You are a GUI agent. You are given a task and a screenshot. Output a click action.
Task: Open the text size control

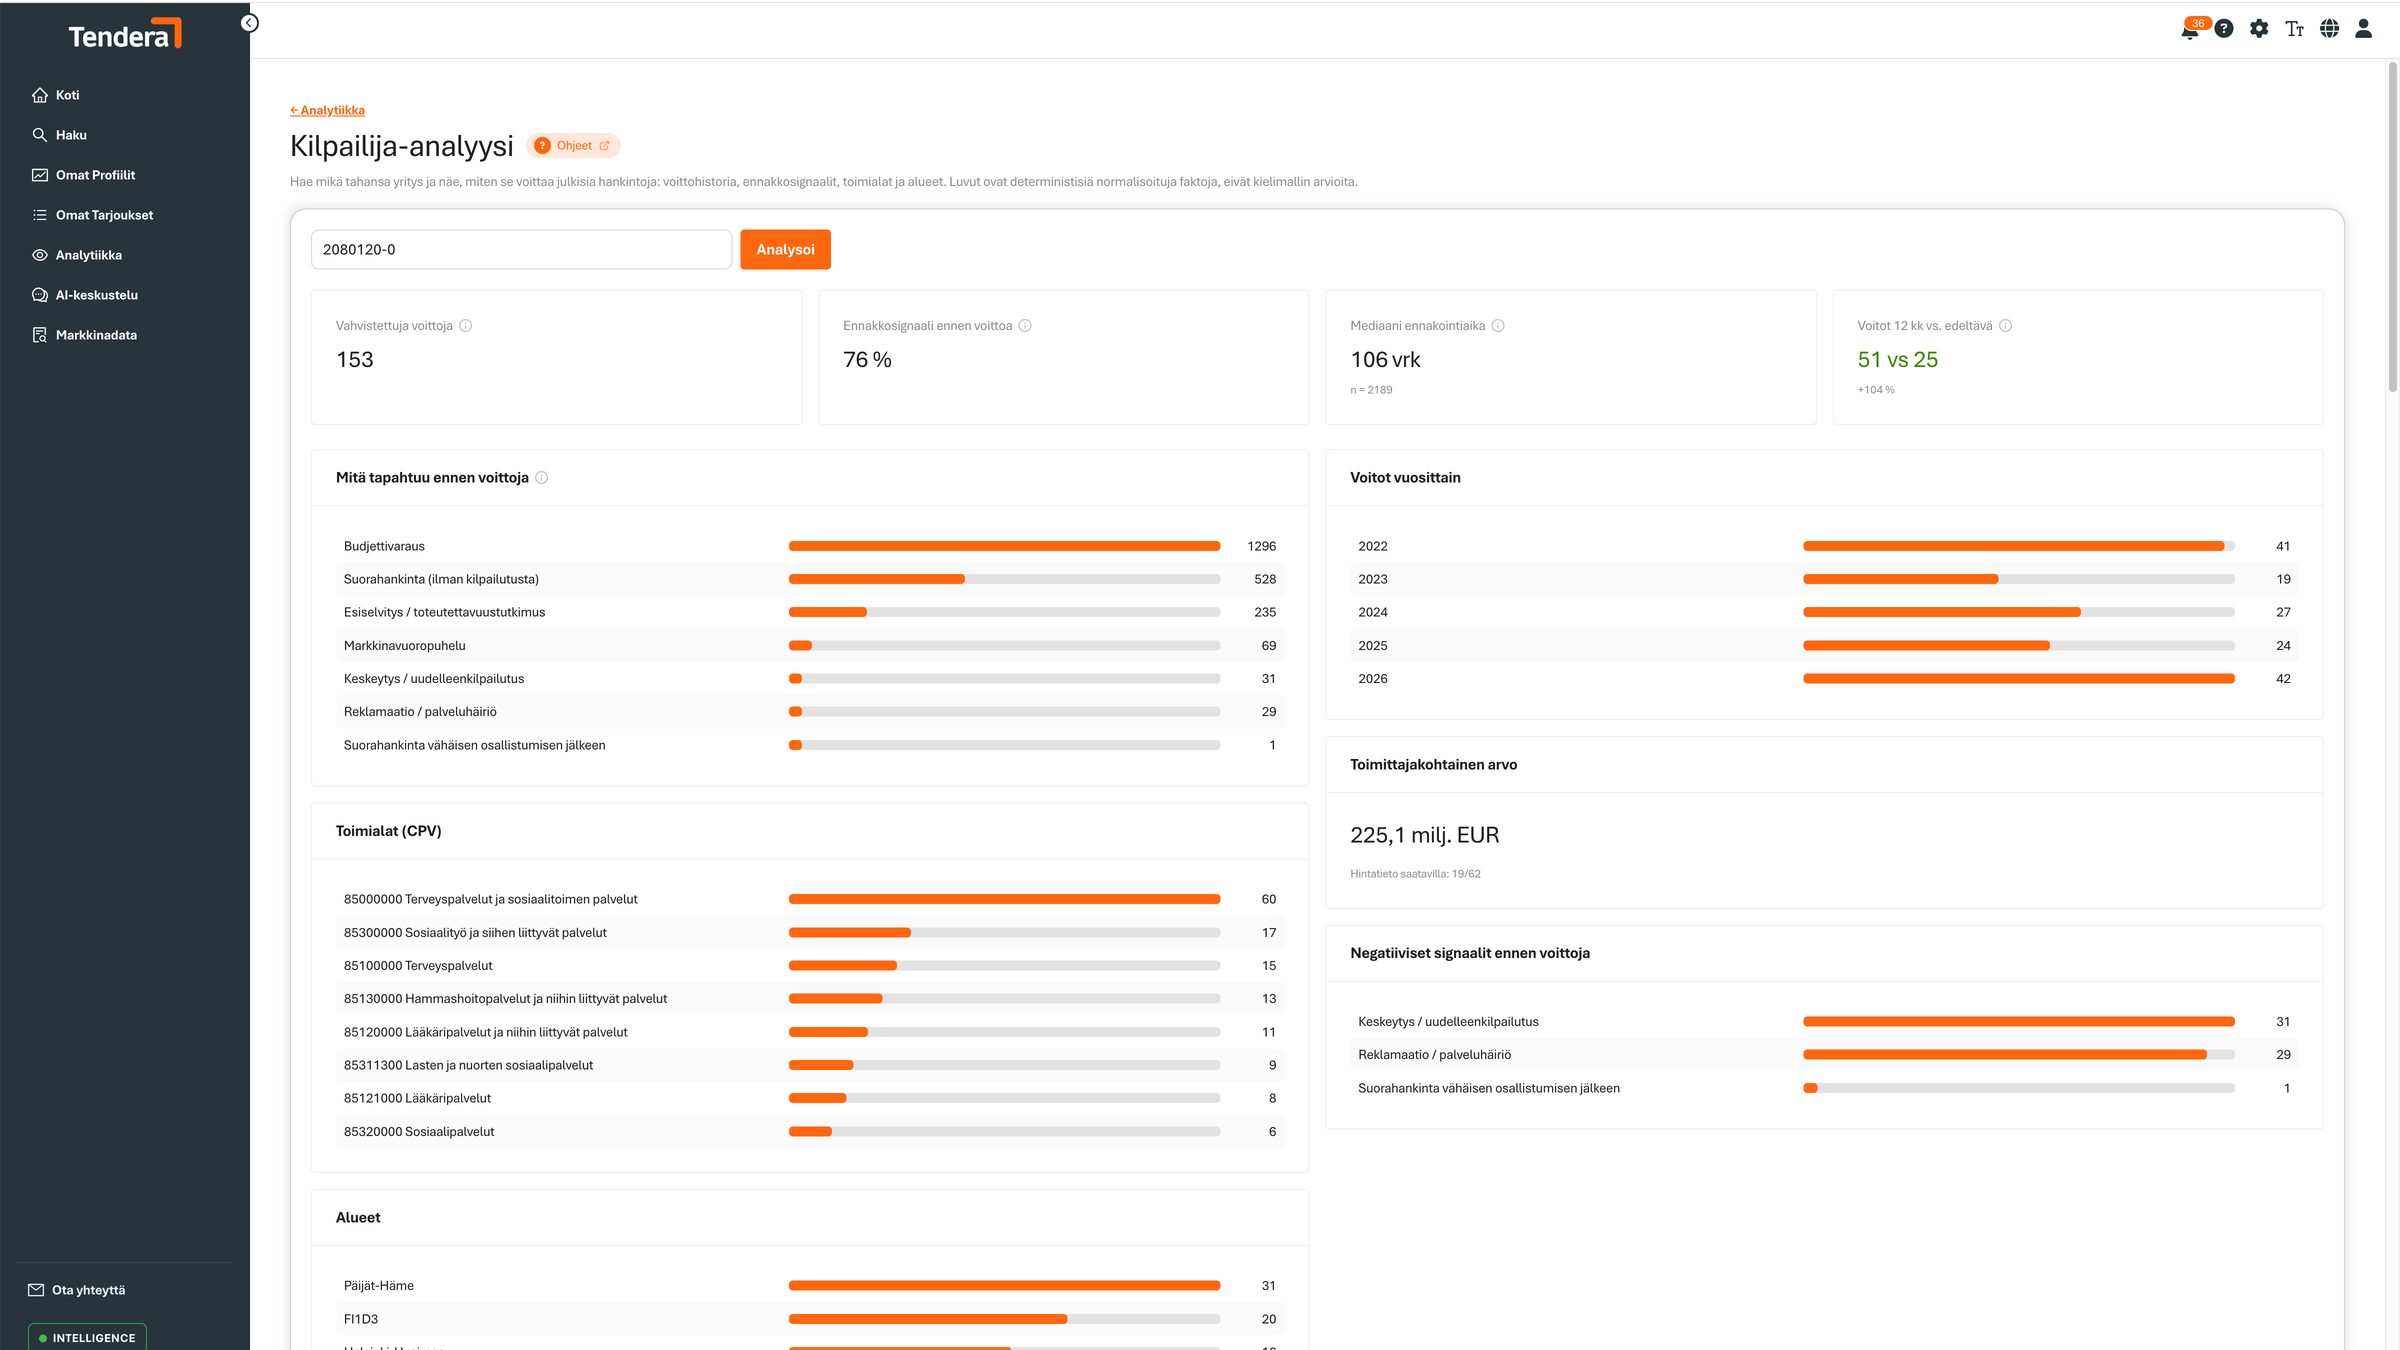coord(2294,29)
